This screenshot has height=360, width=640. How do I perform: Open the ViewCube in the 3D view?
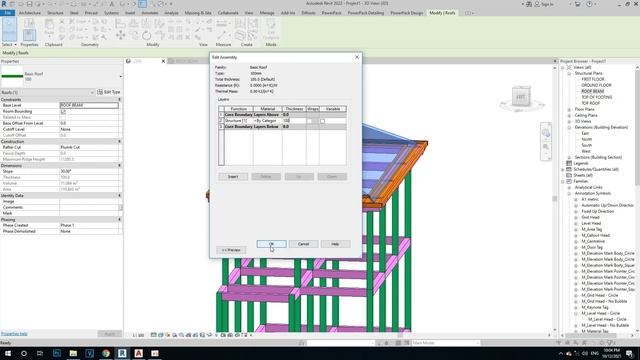coord(521,97)
